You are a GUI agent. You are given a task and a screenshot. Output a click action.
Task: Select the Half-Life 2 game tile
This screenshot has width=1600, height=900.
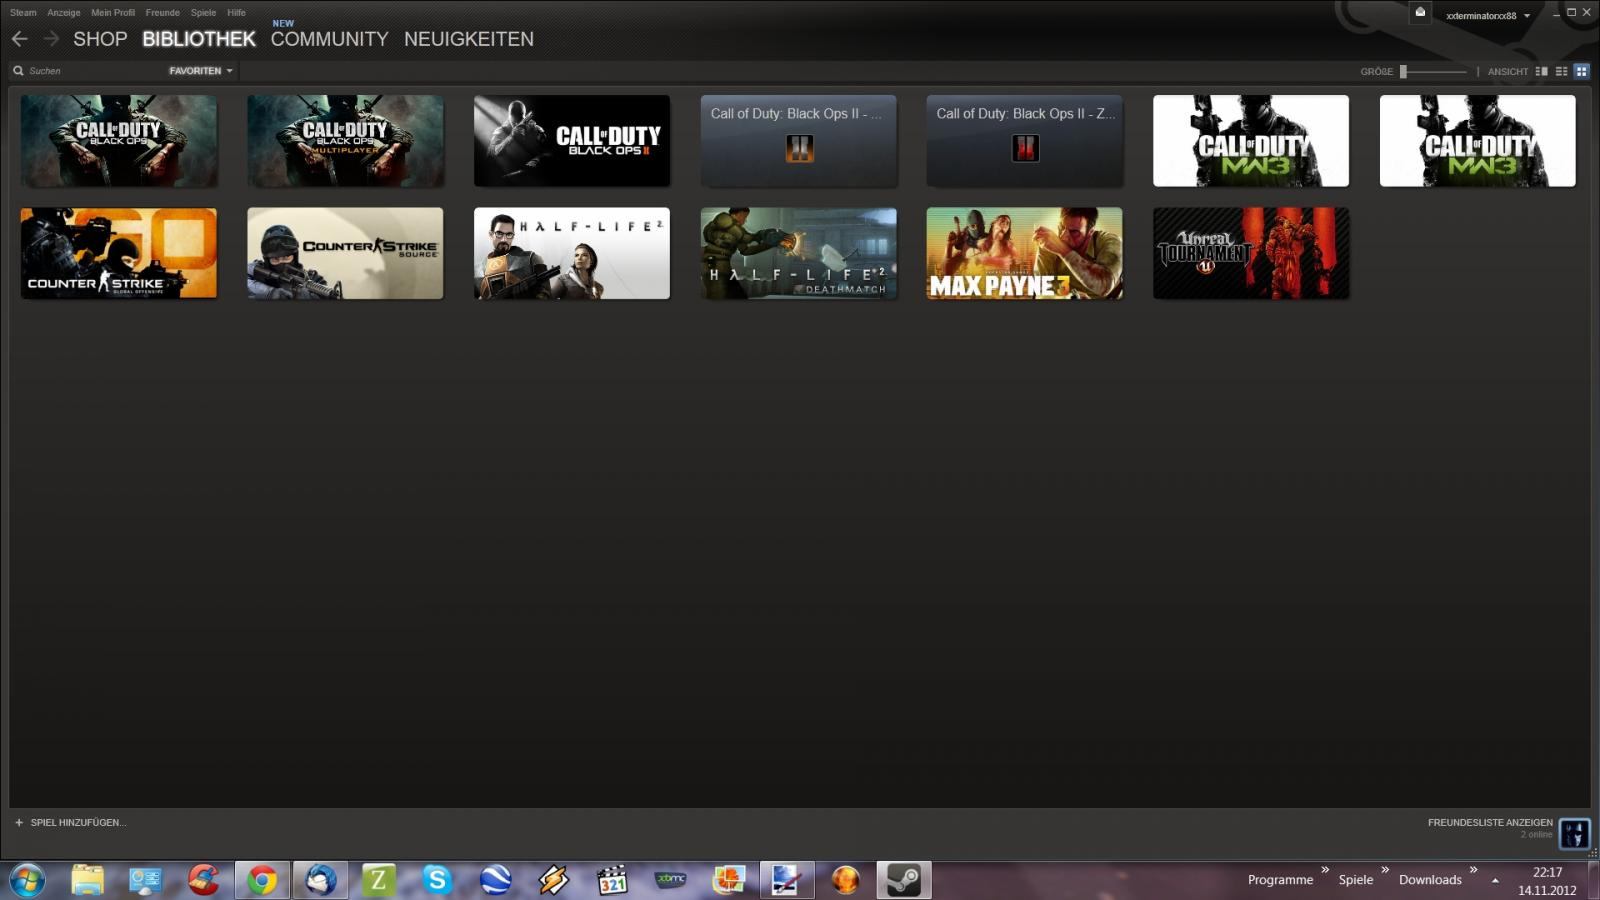[x=572, y=253]
